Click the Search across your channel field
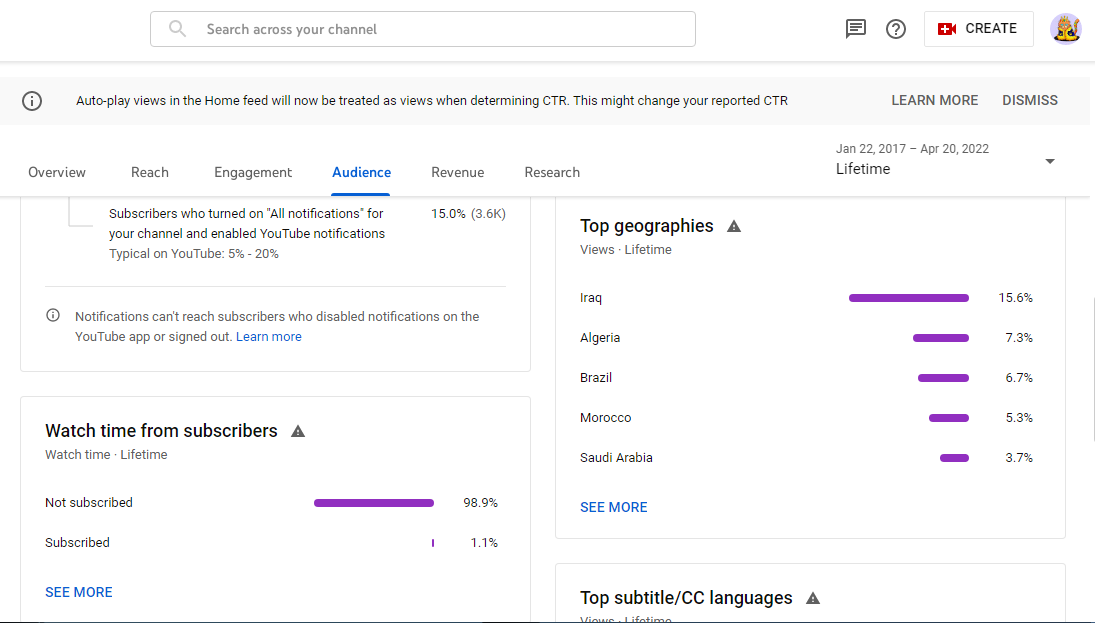The image size is (1095, 623). [x=422, y=29]
